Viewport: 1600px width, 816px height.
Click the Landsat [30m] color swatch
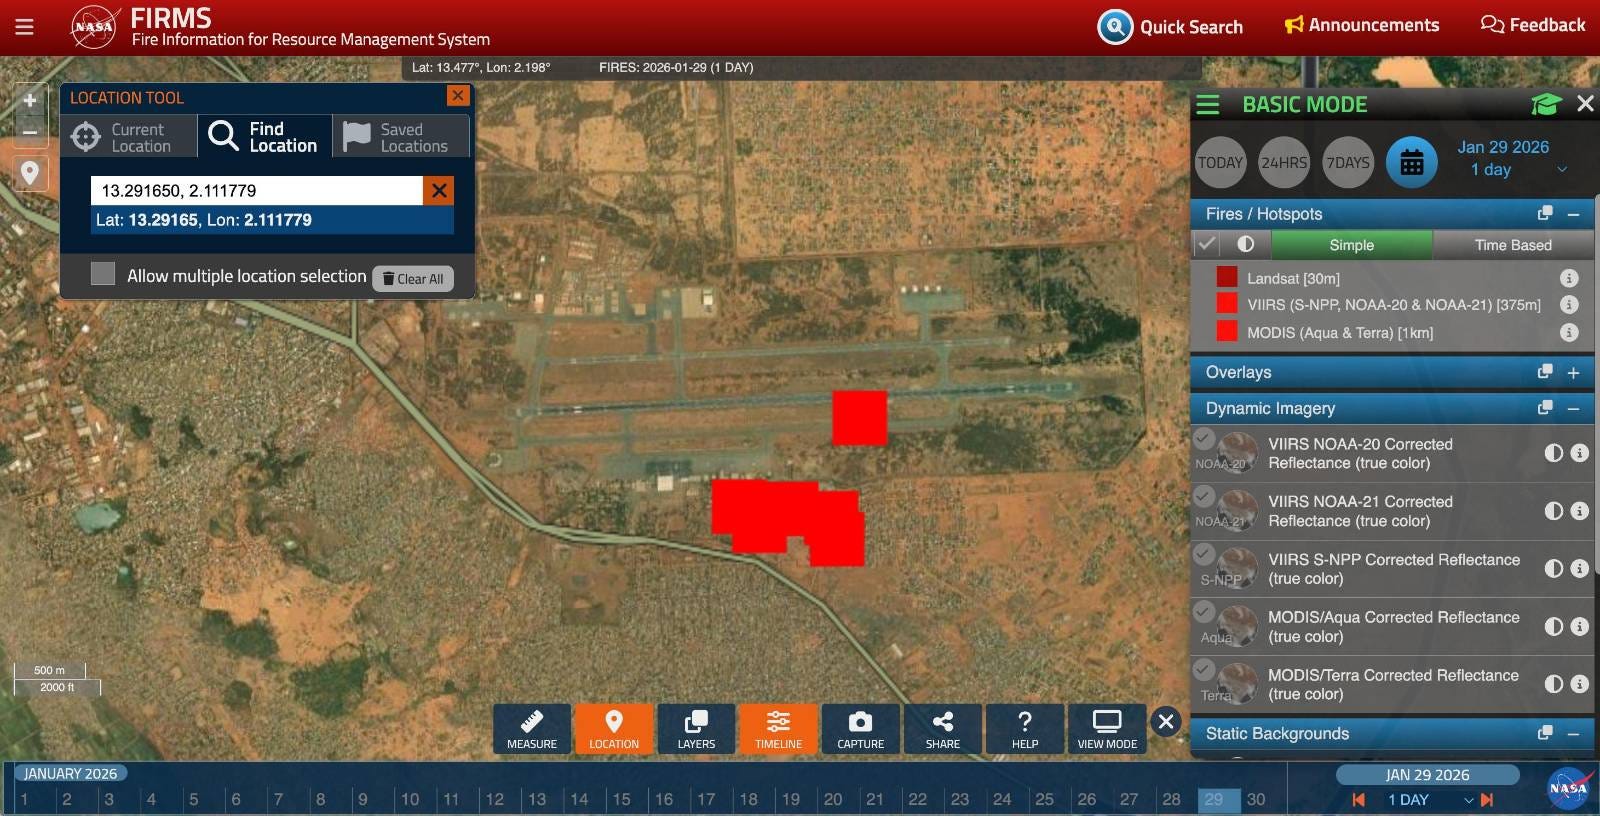(x=1227, y=277)
